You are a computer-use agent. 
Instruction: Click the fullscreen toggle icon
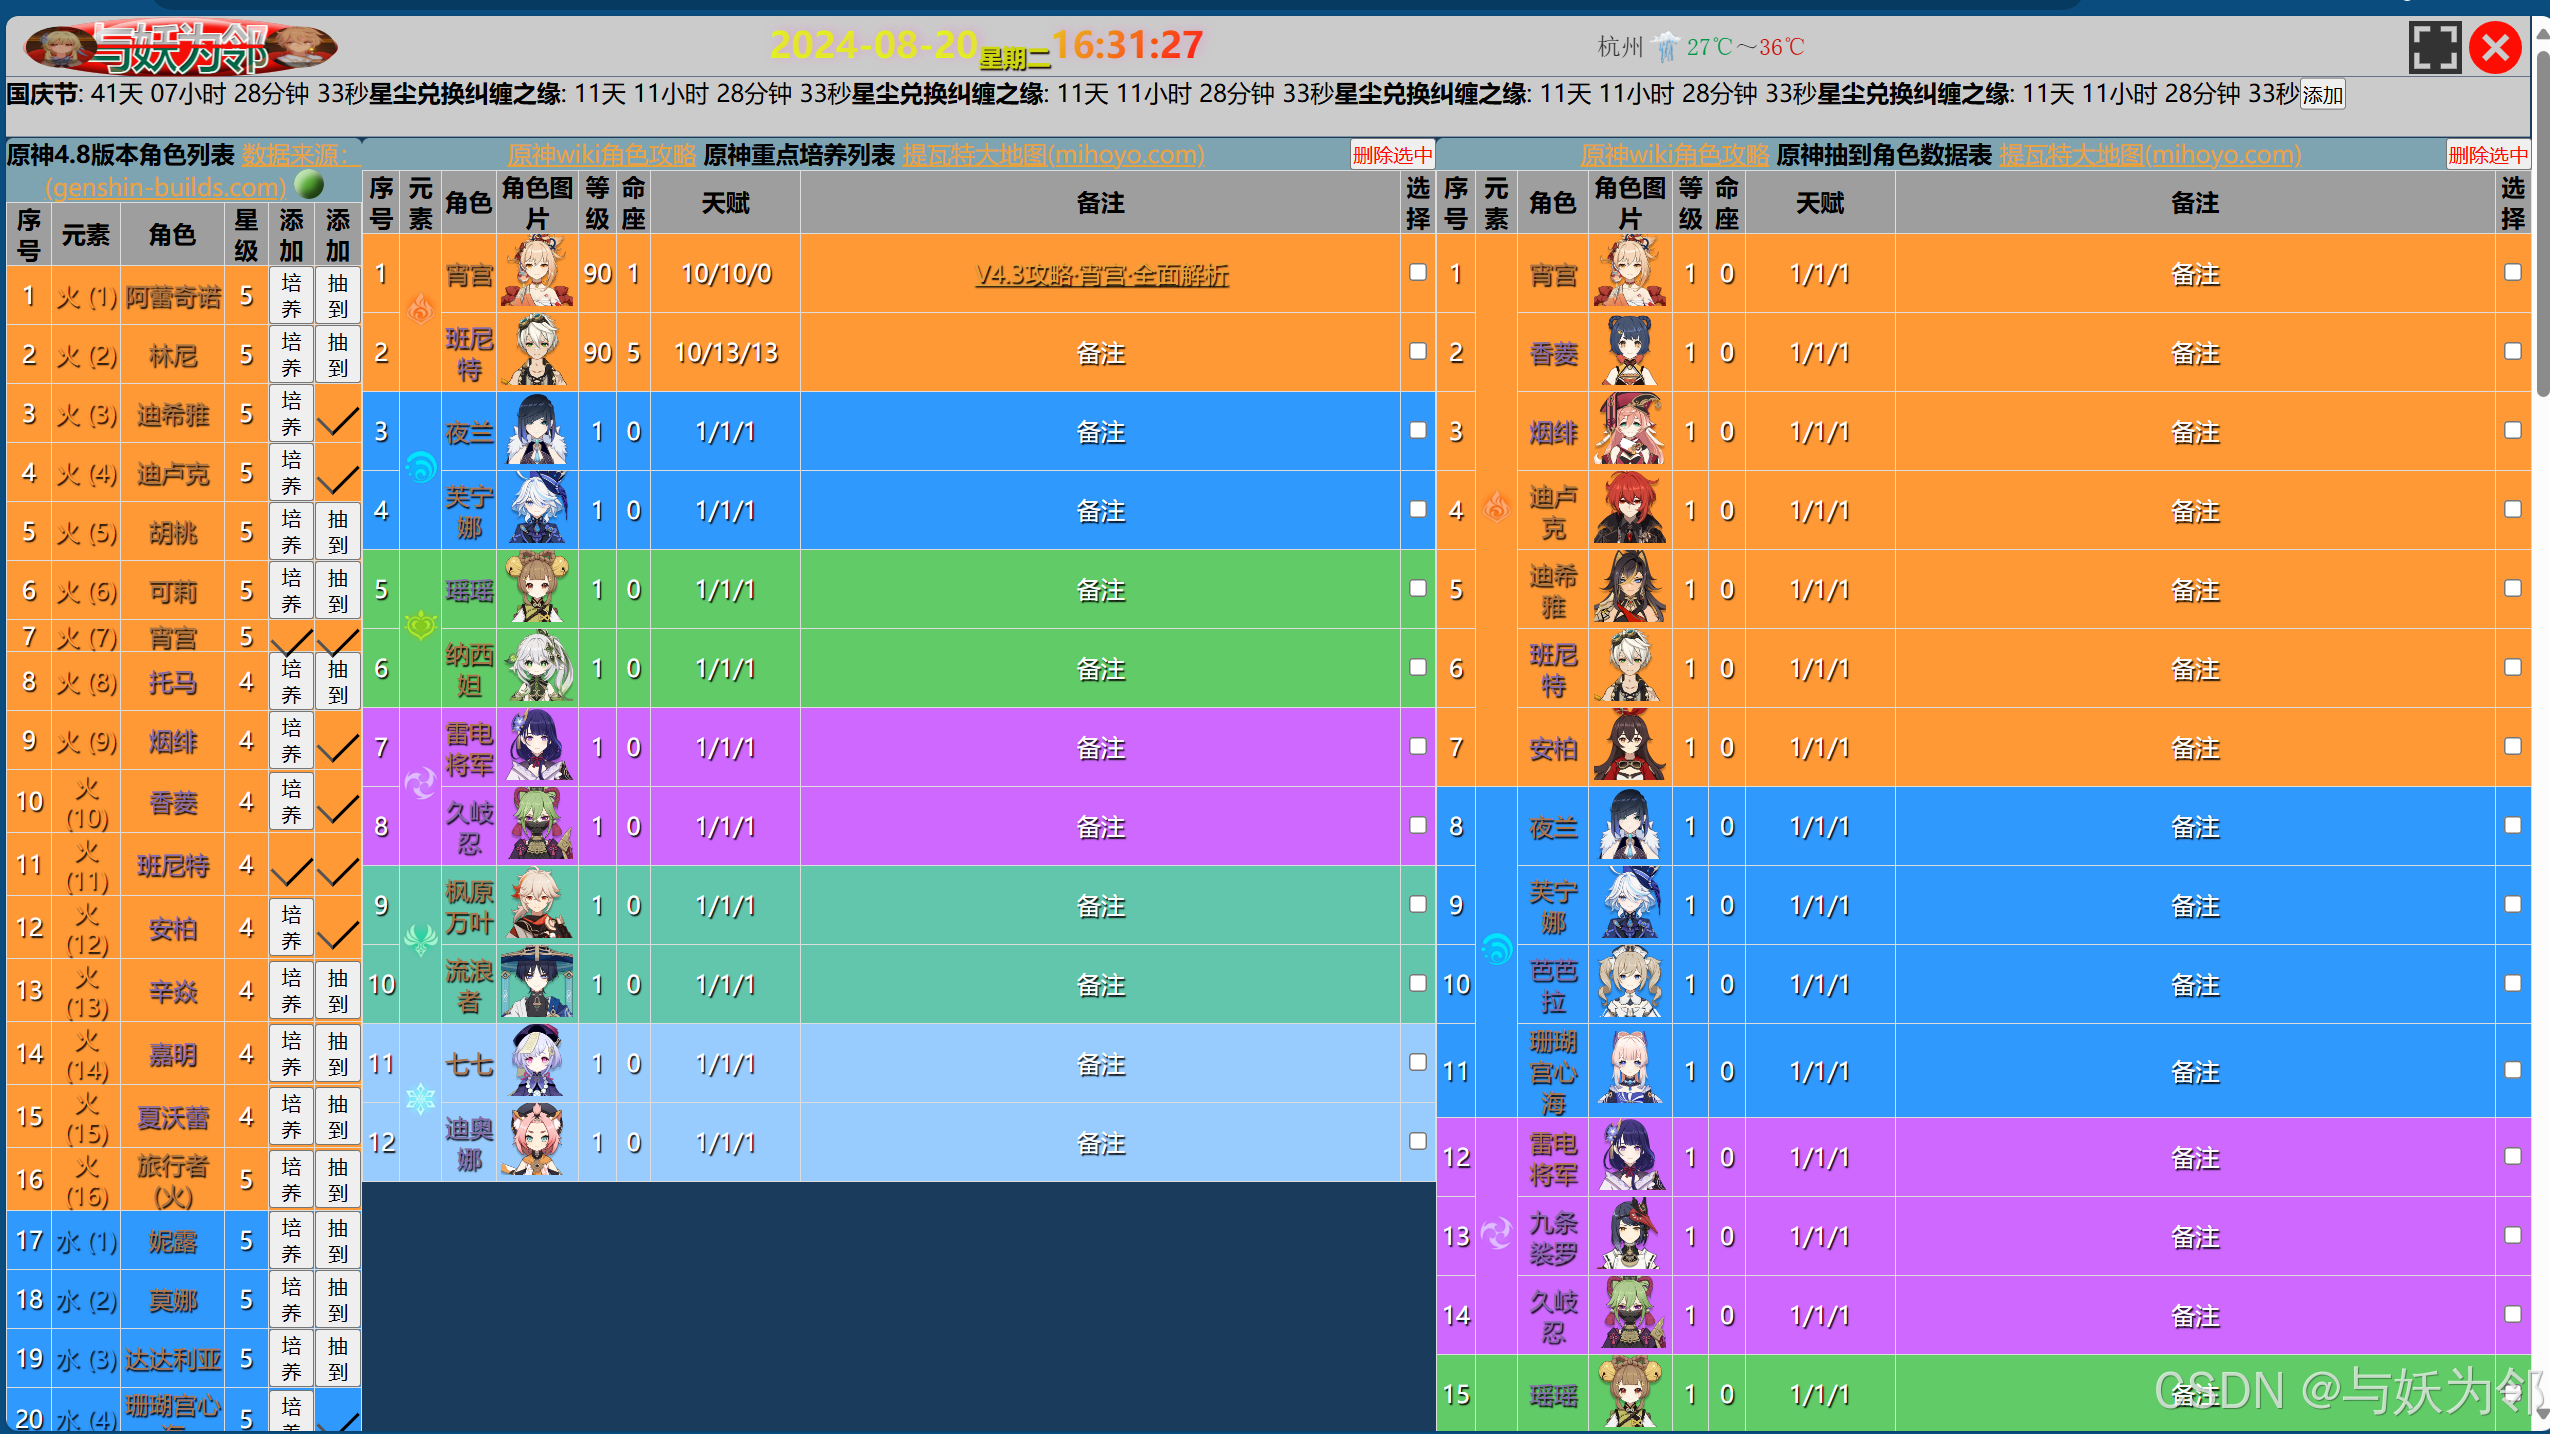(x=2434, y=47)
